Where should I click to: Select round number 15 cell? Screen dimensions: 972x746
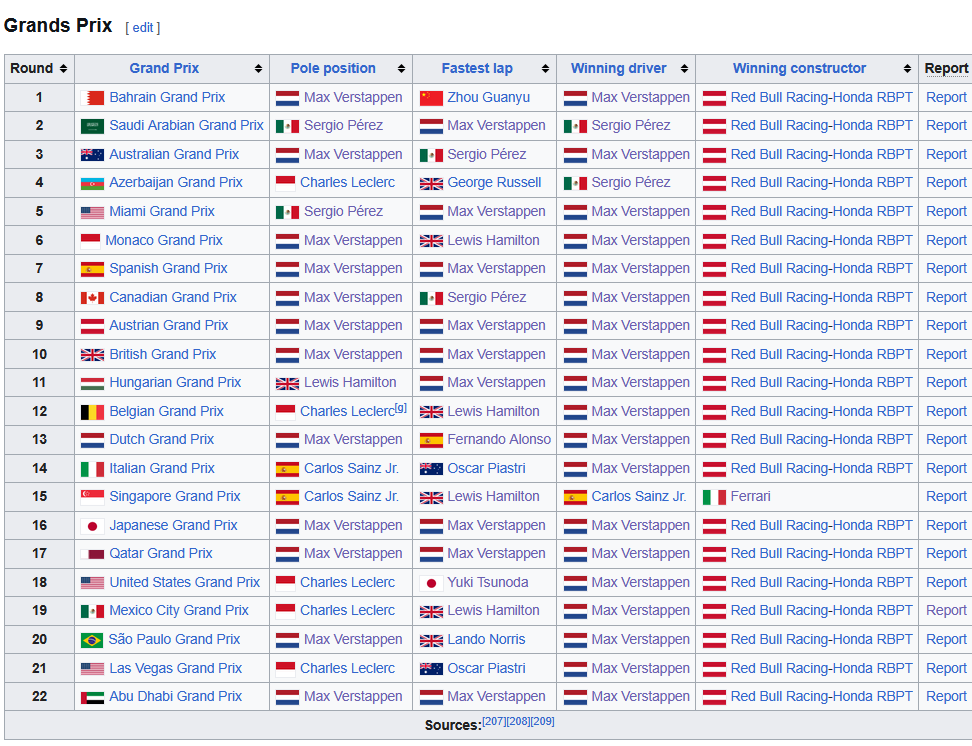click(x=39, y=497)
